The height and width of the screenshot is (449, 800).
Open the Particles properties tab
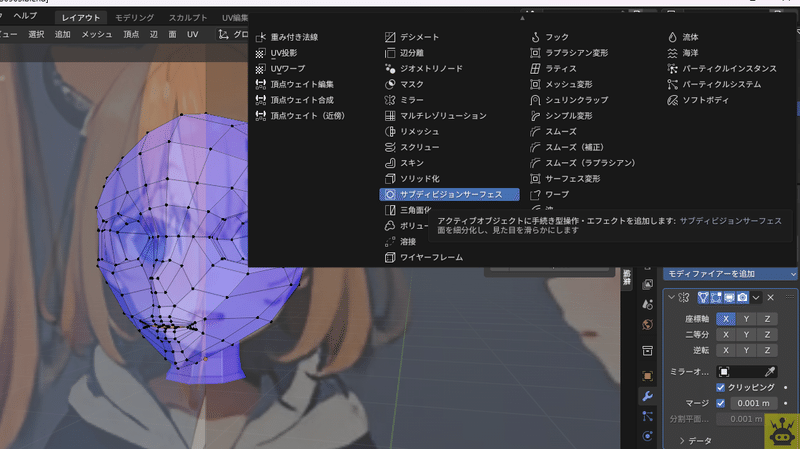(x=647, y=416)
